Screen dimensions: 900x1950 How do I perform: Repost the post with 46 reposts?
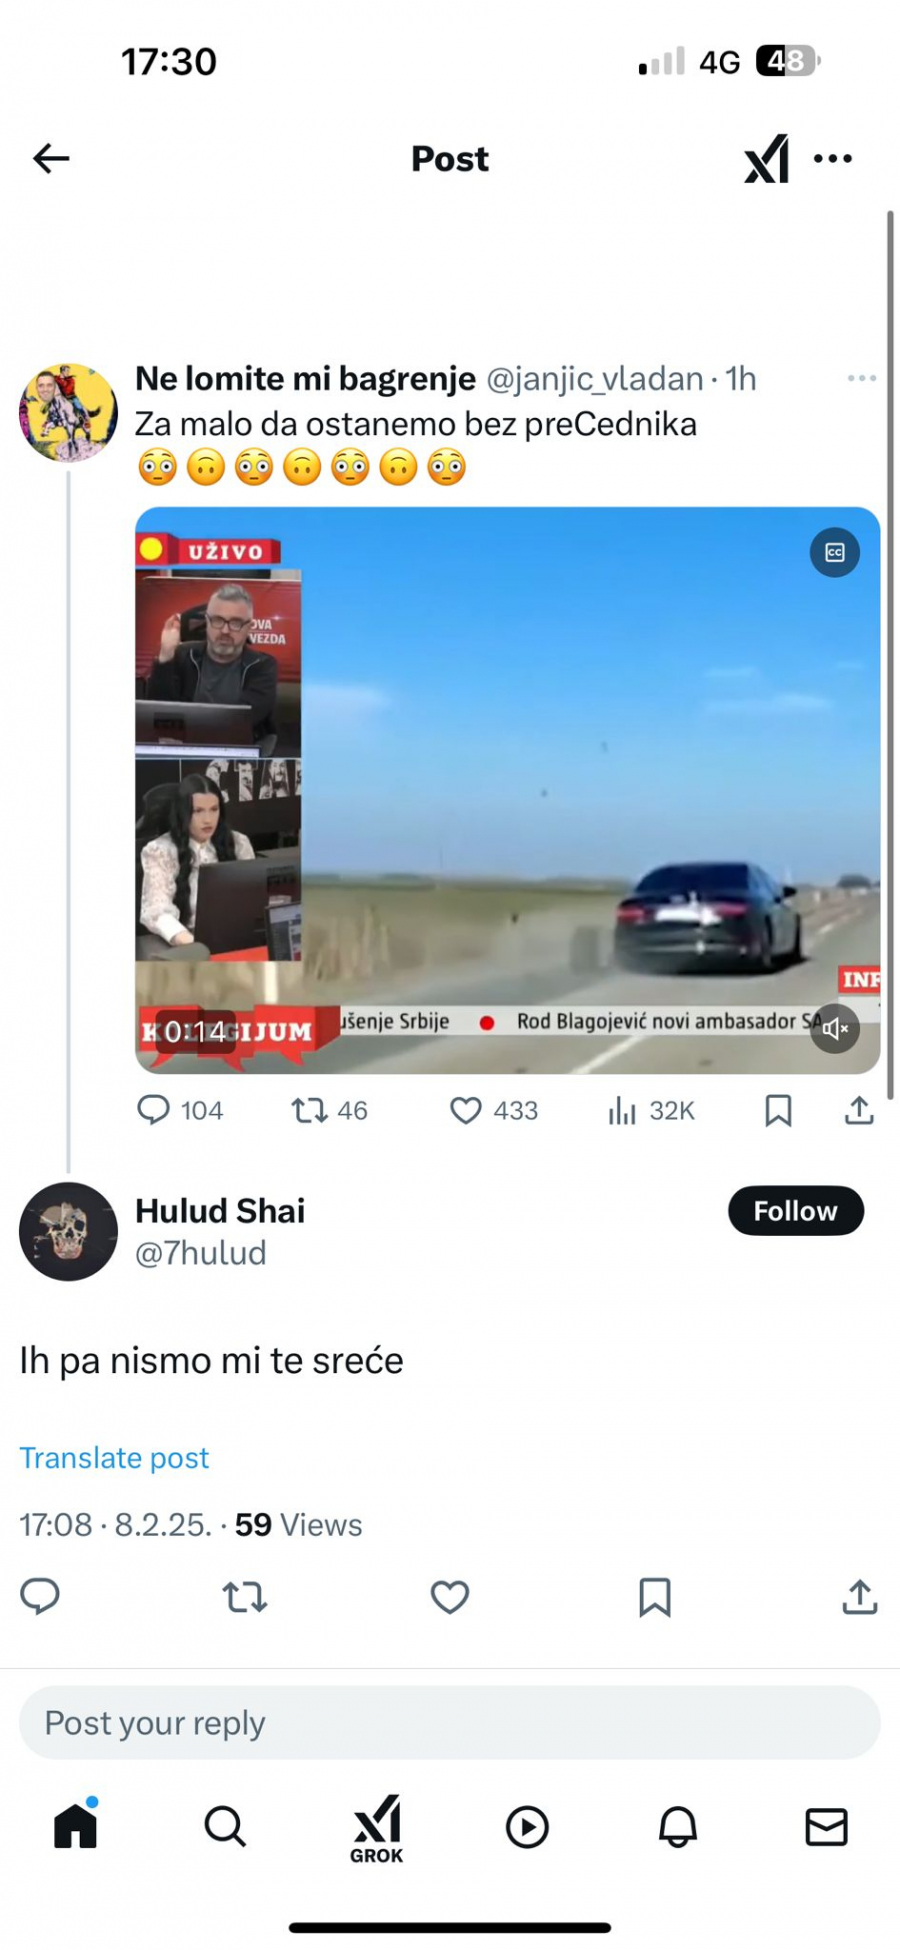click(x=329, y=1110)
